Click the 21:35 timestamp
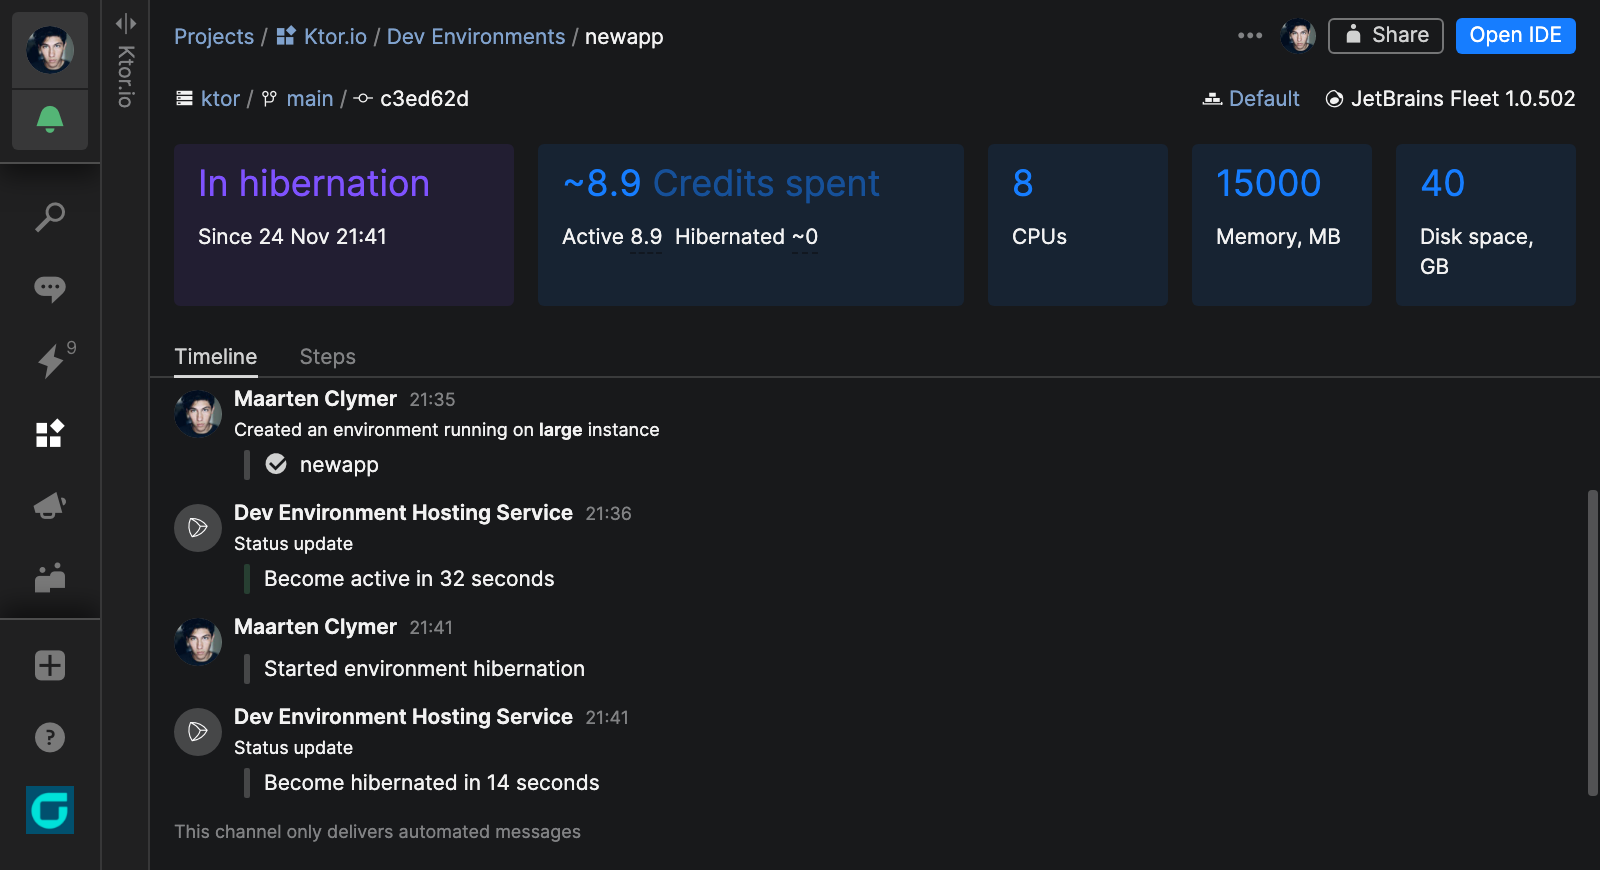This screenshot has height=870, width=1600. click(432, 400)
